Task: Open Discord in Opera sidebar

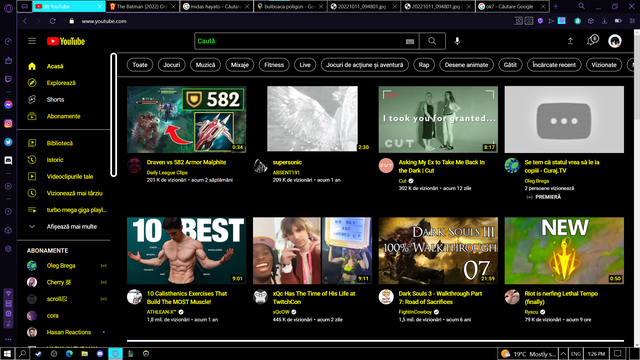Action: click(x=8, y=160)
